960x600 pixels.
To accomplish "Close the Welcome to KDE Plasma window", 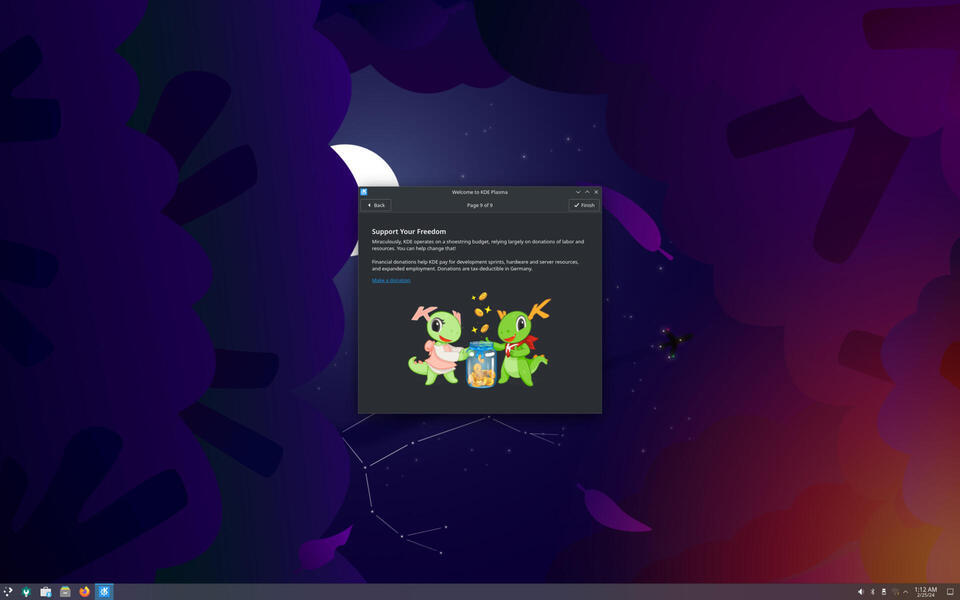I will [596, 192].
